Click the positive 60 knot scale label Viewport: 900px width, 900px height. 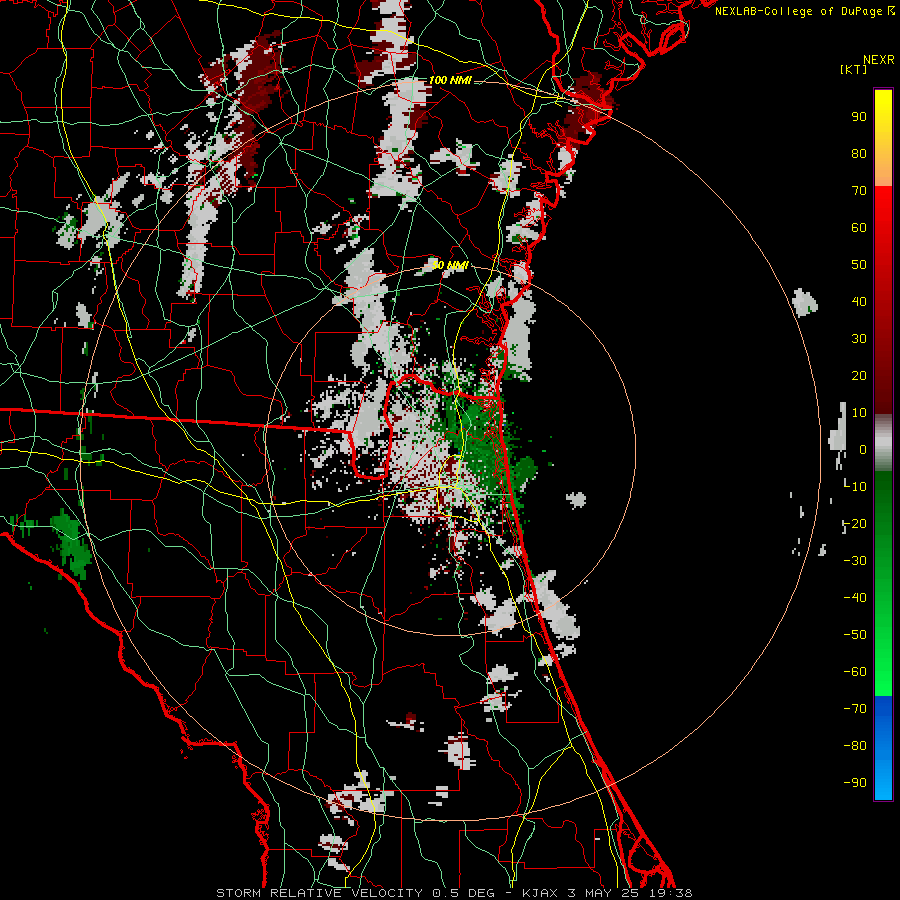(x=859, y=228)
